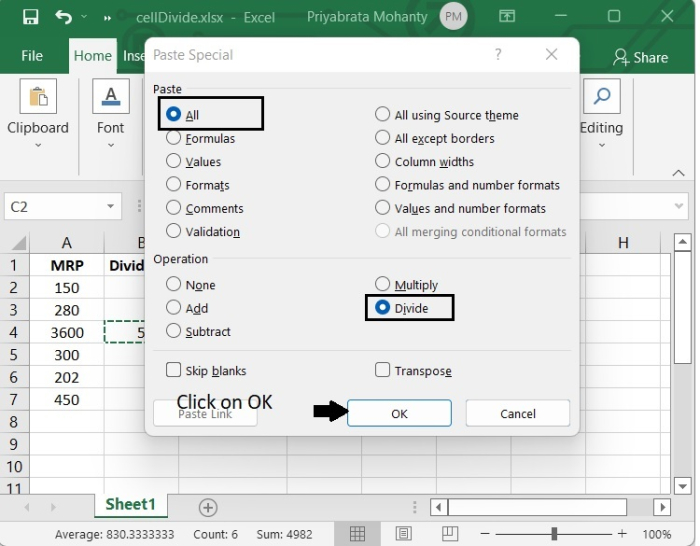This screenshot has height=546, width=700.
Task: Switch to Page Break Preview icon
Action: pyautogui.click(x=450, y=534)
